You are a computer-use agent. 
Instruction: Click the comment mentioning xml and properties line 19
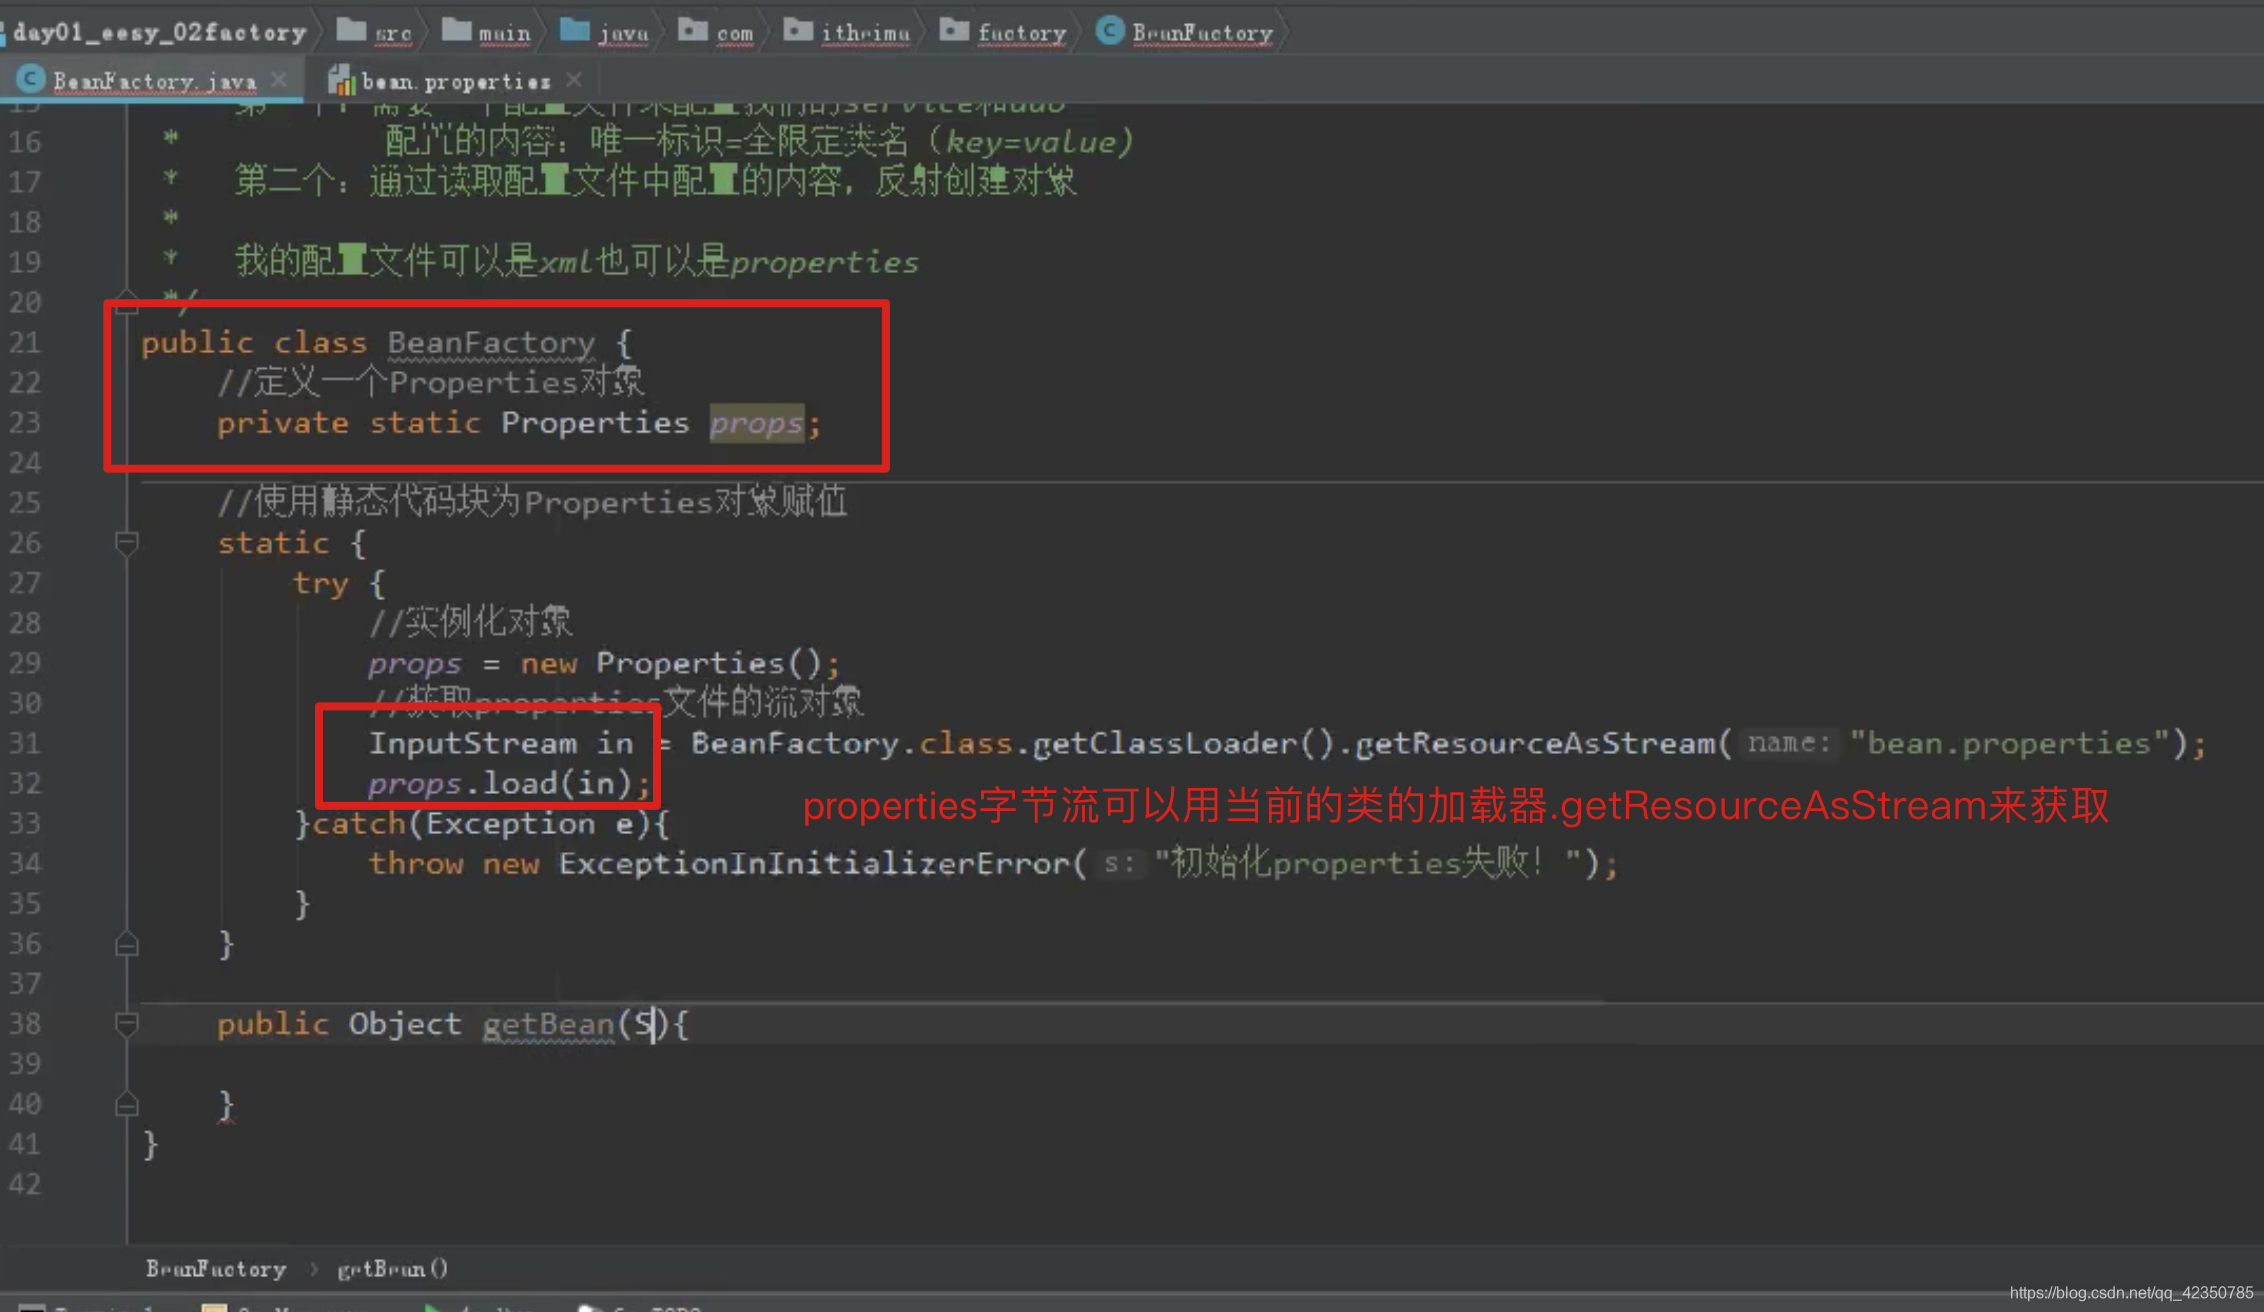(x=576, y=262)
